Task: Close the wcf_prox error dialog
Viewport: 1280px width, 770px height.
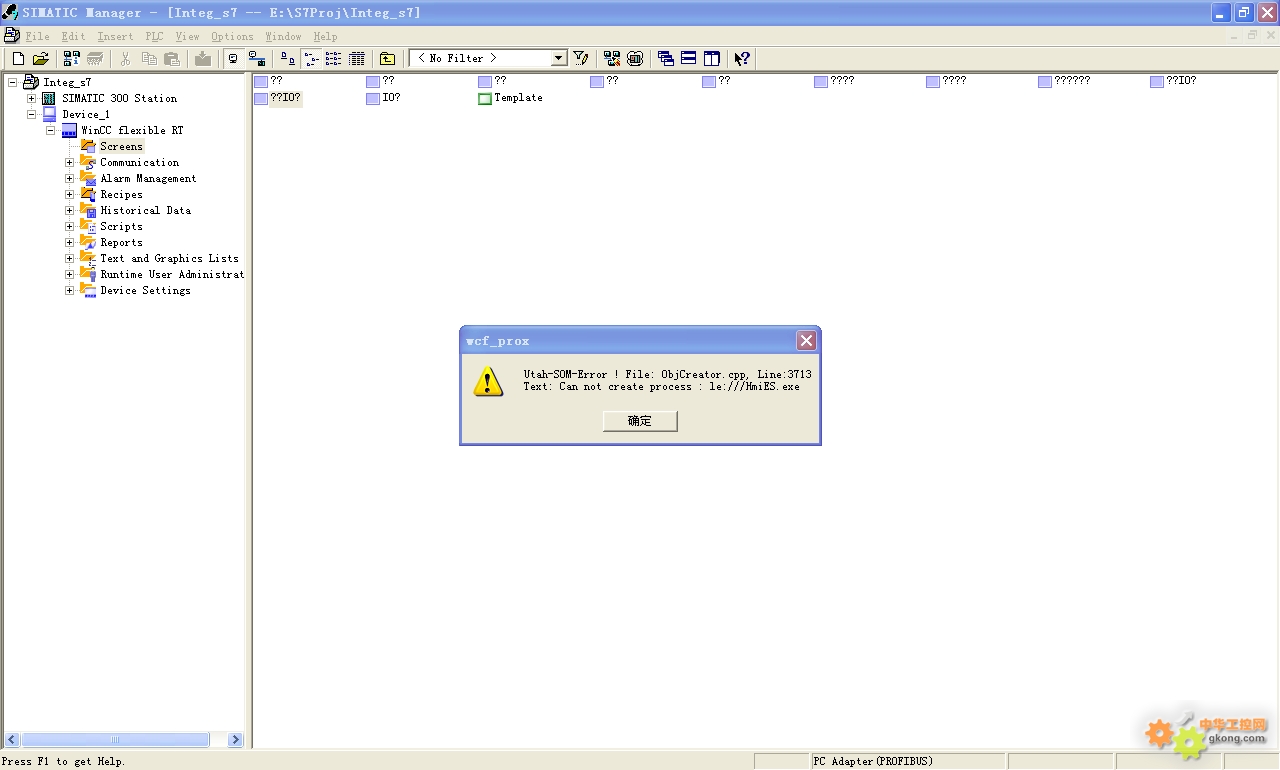Action: pyautogui.click(x=806, y=340)
